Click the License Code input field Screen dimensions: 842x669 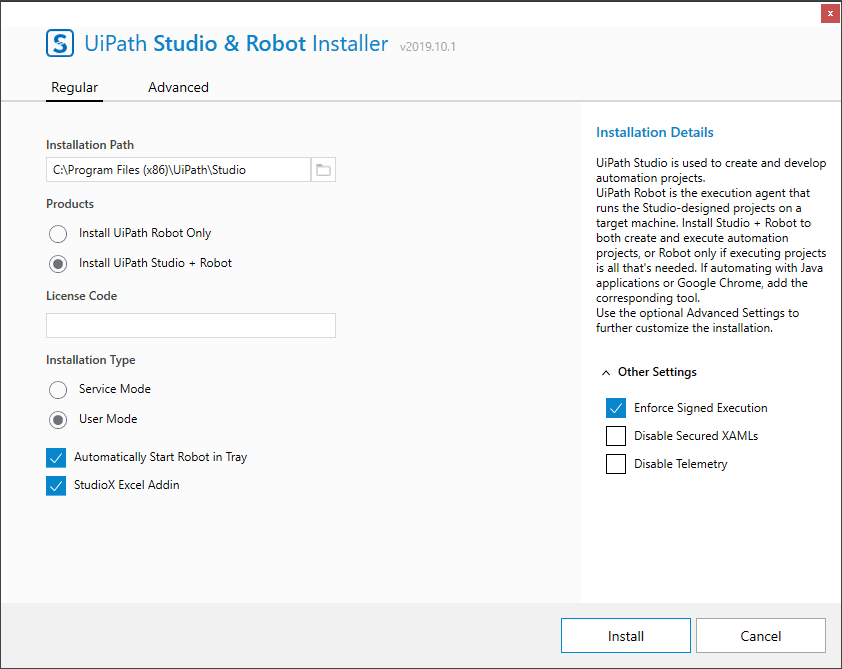click(x=190, y=325)
